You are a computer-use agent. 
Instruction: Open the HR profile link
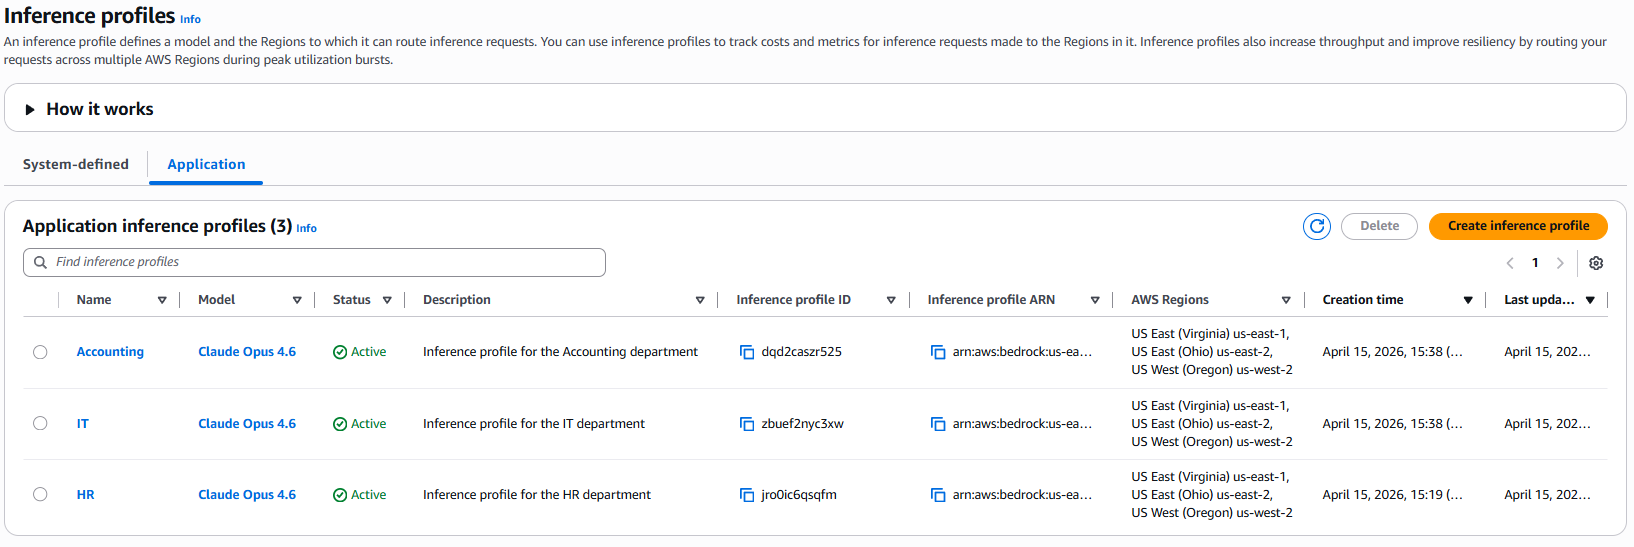pyautogui.click(x=86, y=495)
